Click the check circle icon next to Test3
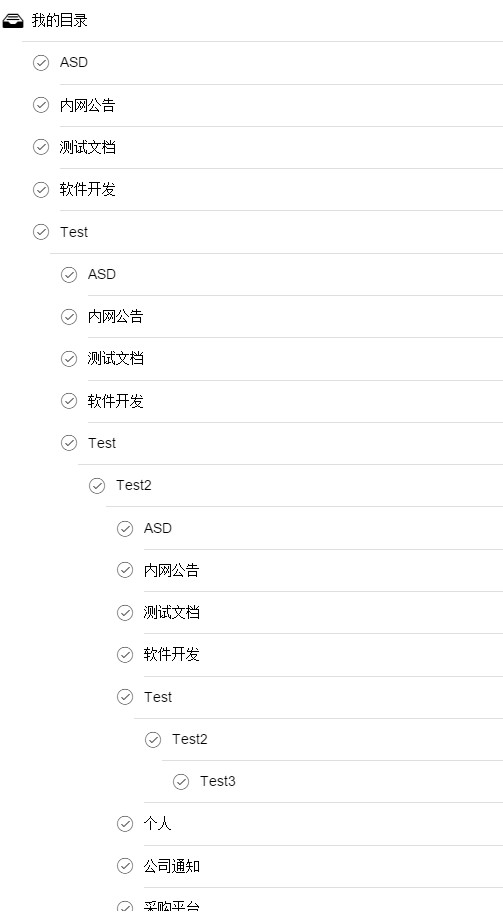503x912 pixels. pos(181,782)
